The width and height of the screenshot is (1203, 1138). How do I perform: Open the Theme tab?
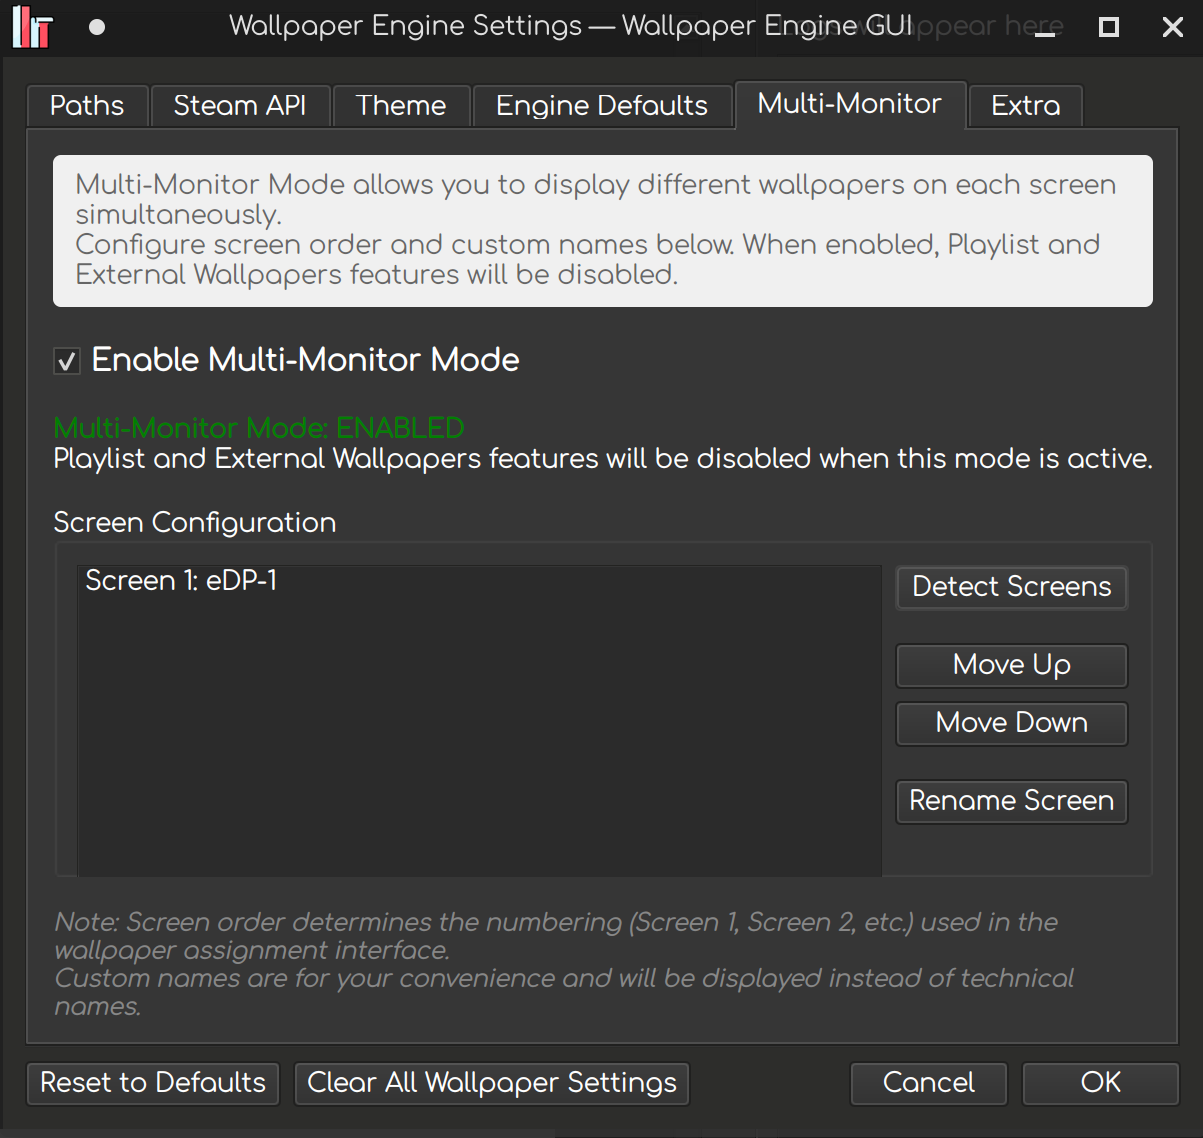pos(401,105)
